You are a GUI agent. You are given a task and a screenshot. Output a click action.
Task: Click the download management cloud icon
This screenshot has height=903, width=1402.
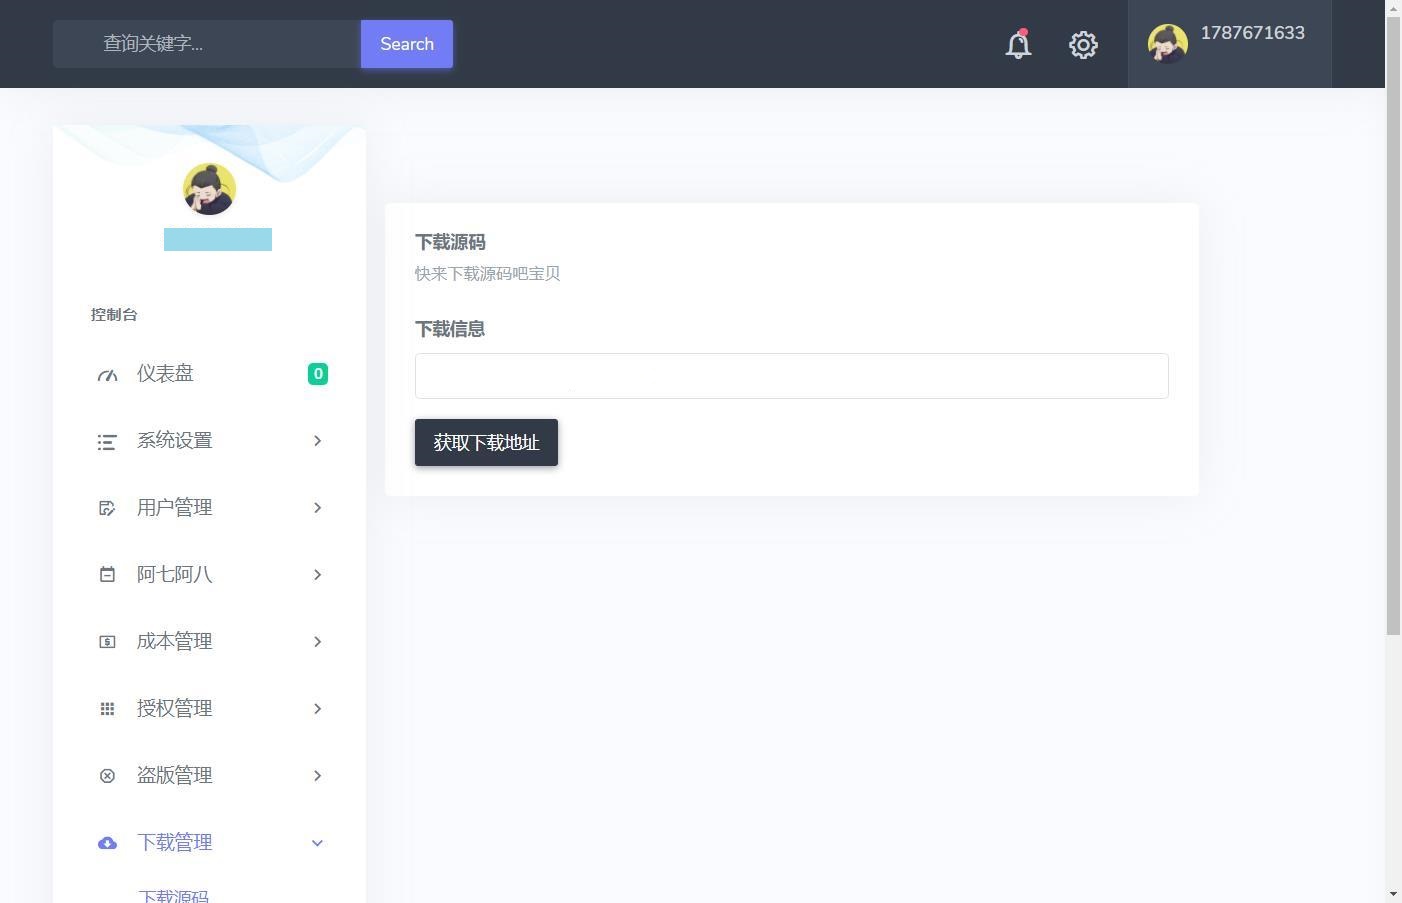tap(107, 843)
